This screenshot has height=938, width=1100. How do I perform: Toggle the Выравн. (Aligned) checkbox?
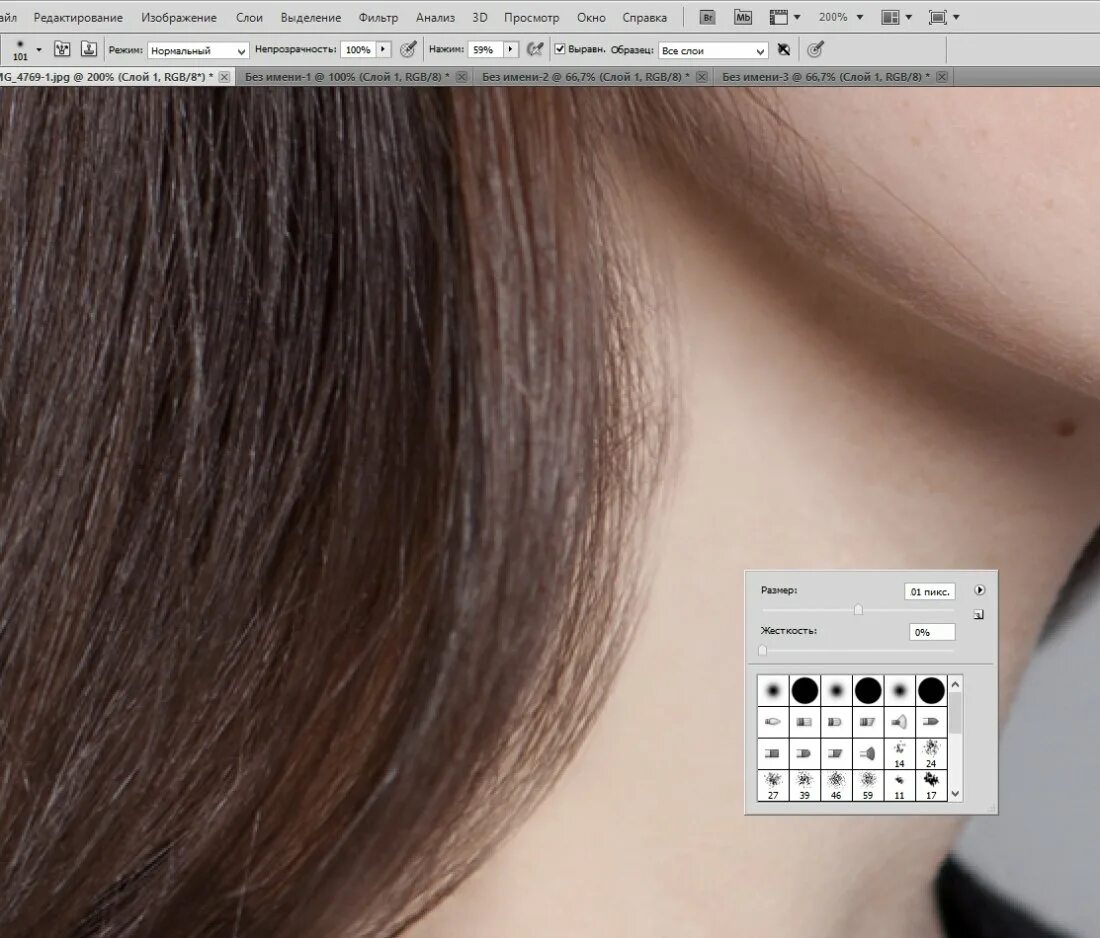point(560,49)
